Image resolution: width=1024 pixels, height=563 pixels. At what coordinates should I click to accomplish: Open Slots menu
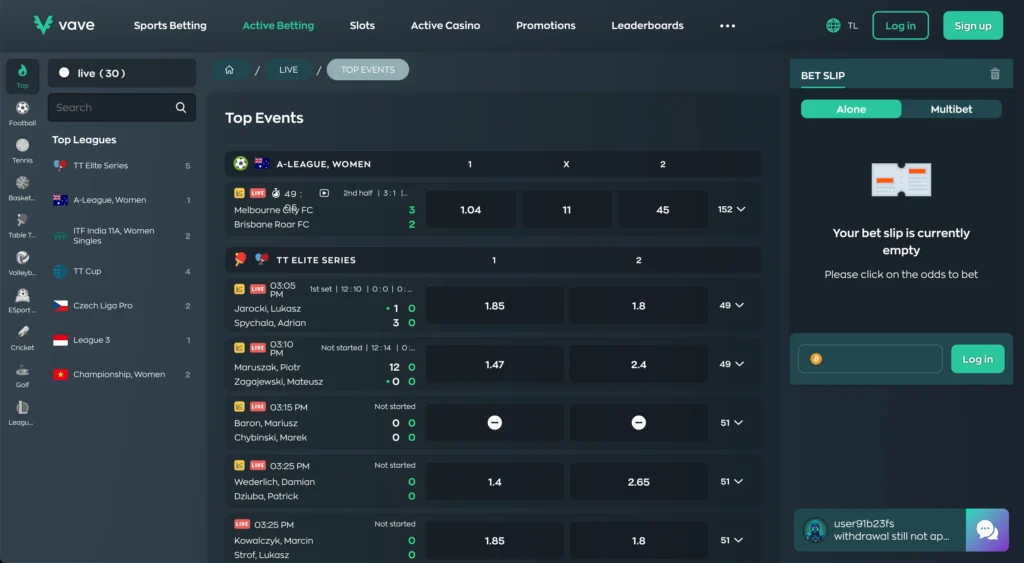(x=362, y=25)
